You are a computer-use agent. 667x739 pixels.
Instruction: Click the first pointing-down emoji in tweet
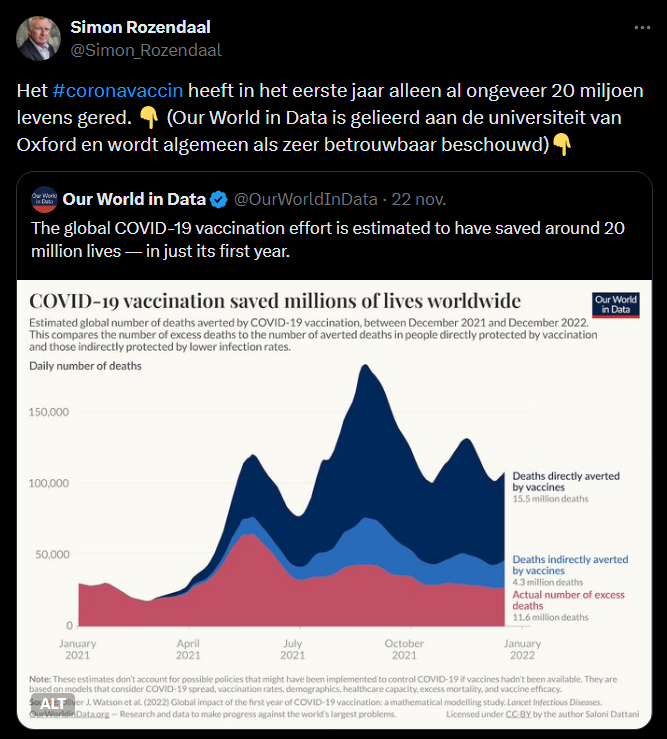click(149, 118)
